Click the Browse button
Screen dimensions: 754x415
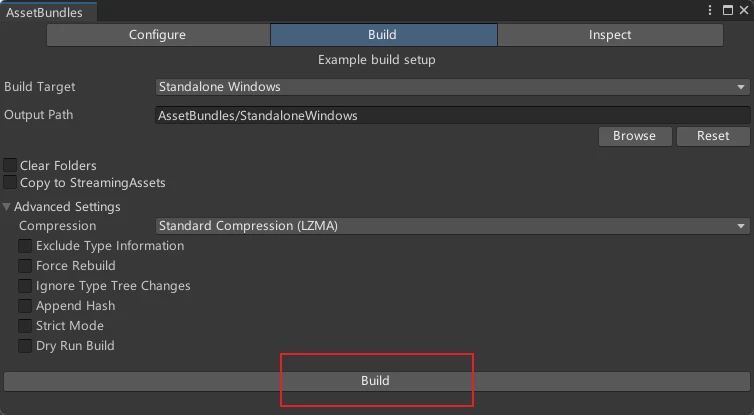coord(634,136)
